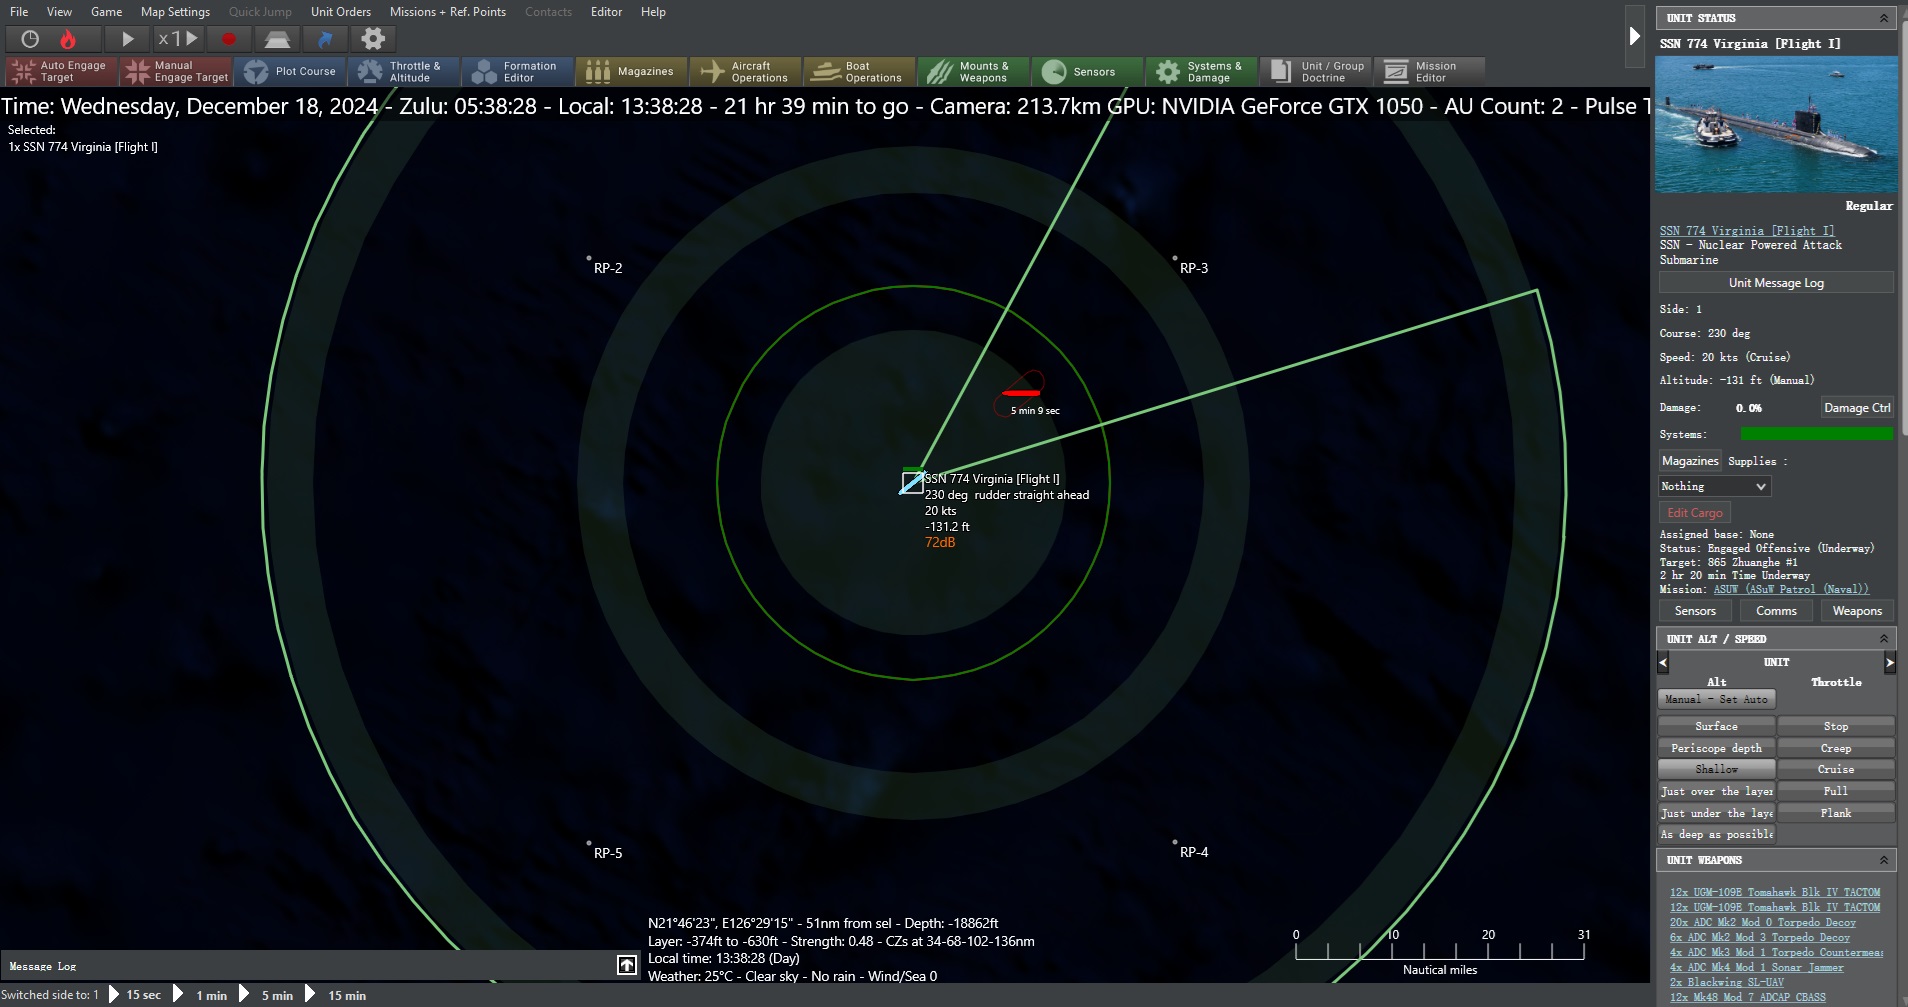Select the Plot Course tool
This screenshot has width=1908, height=1007.
290,71
